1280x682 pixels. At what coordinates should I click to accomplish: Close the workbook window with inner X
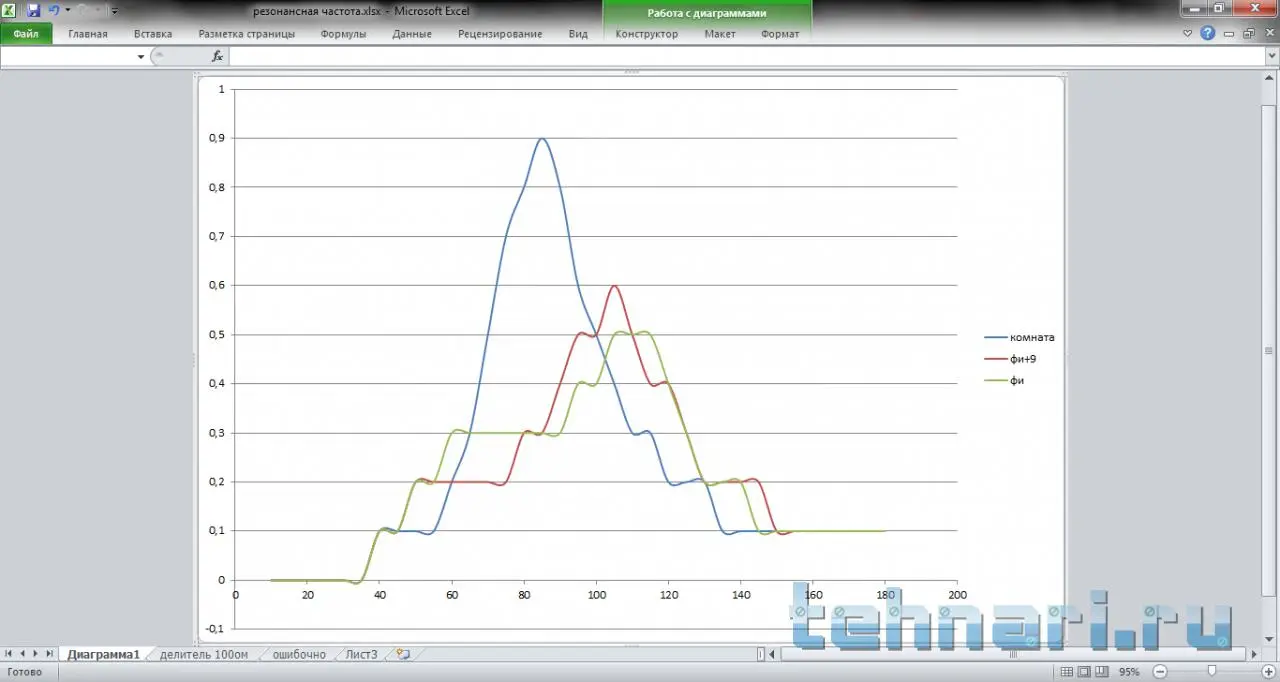pos(1268,33)
